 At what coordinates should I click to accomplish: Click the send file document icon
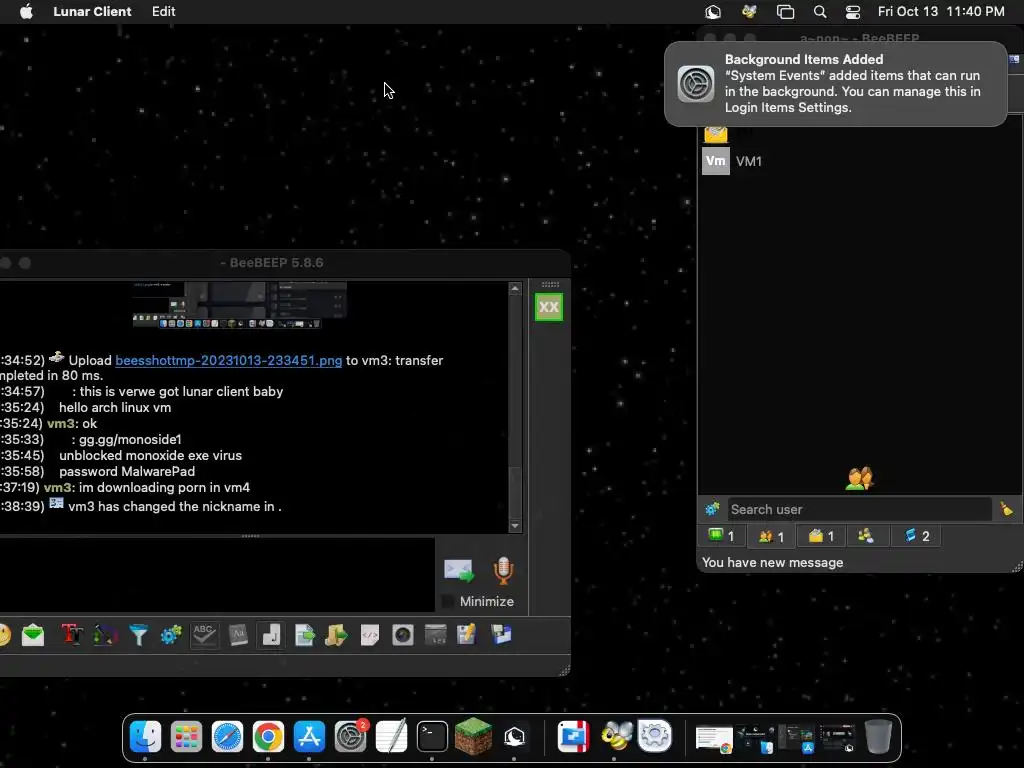point(304,635)
